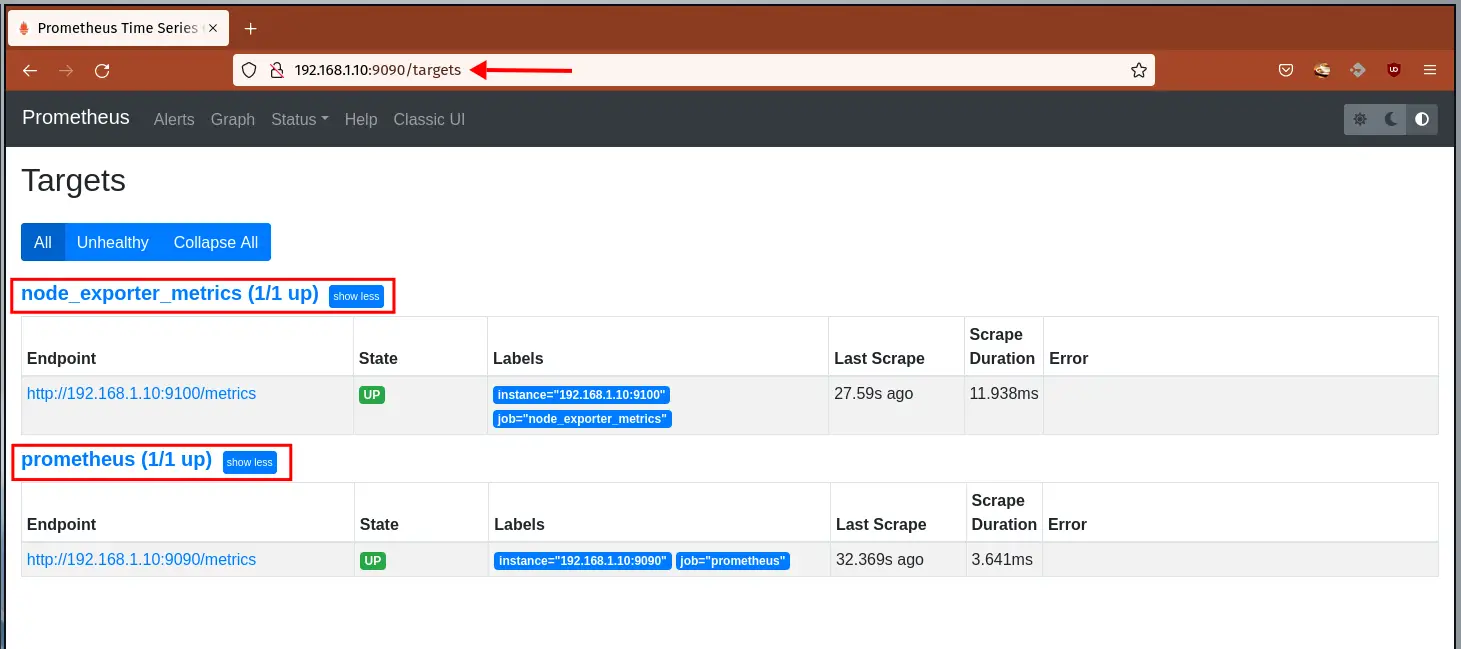This screenshot has width=1461, height=649.
Task: Open the node_exporter_metrics (1/1 up) heading link
Action: (x=170, y=294)
